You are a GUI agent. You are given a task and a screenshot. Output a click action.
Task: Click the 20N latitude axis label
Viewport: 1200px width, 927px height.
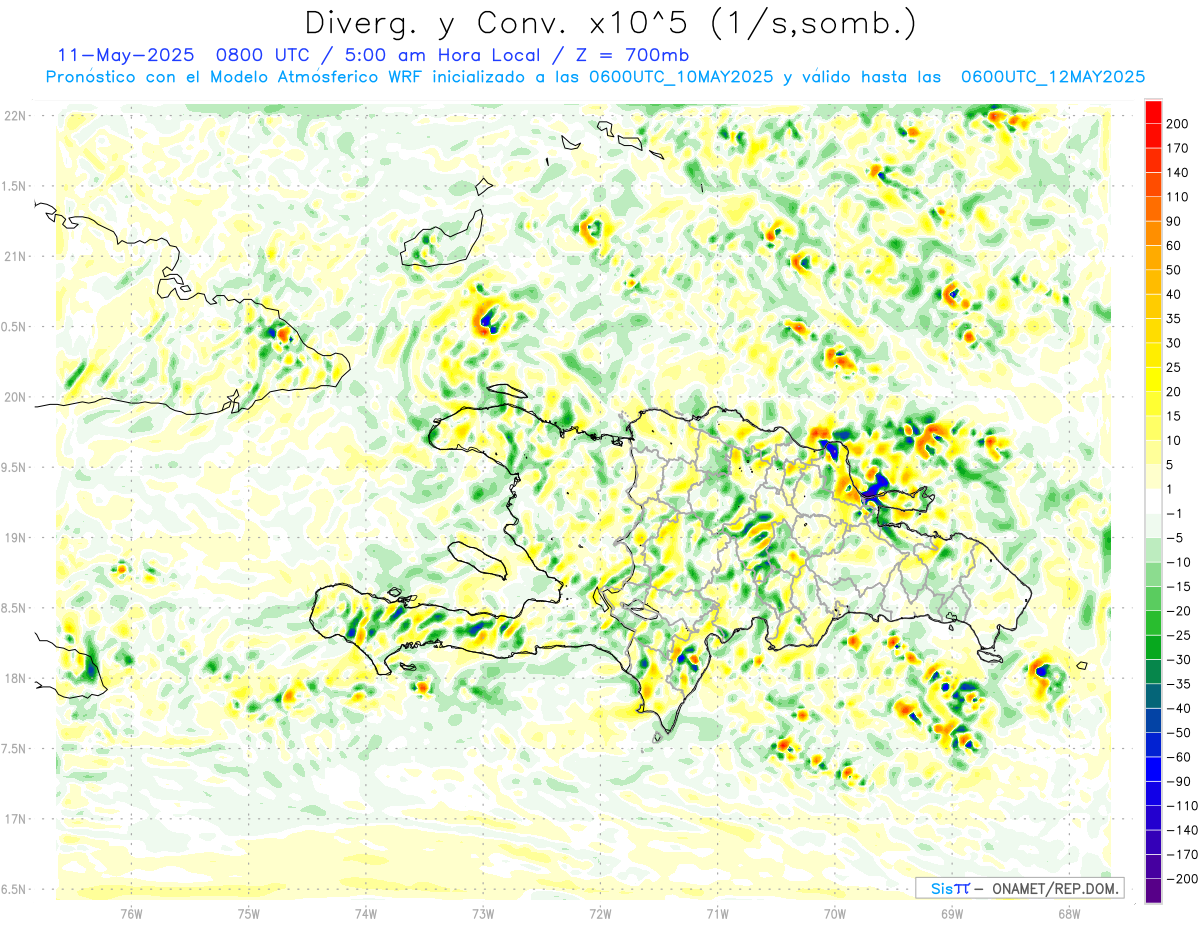pos(15,397)
